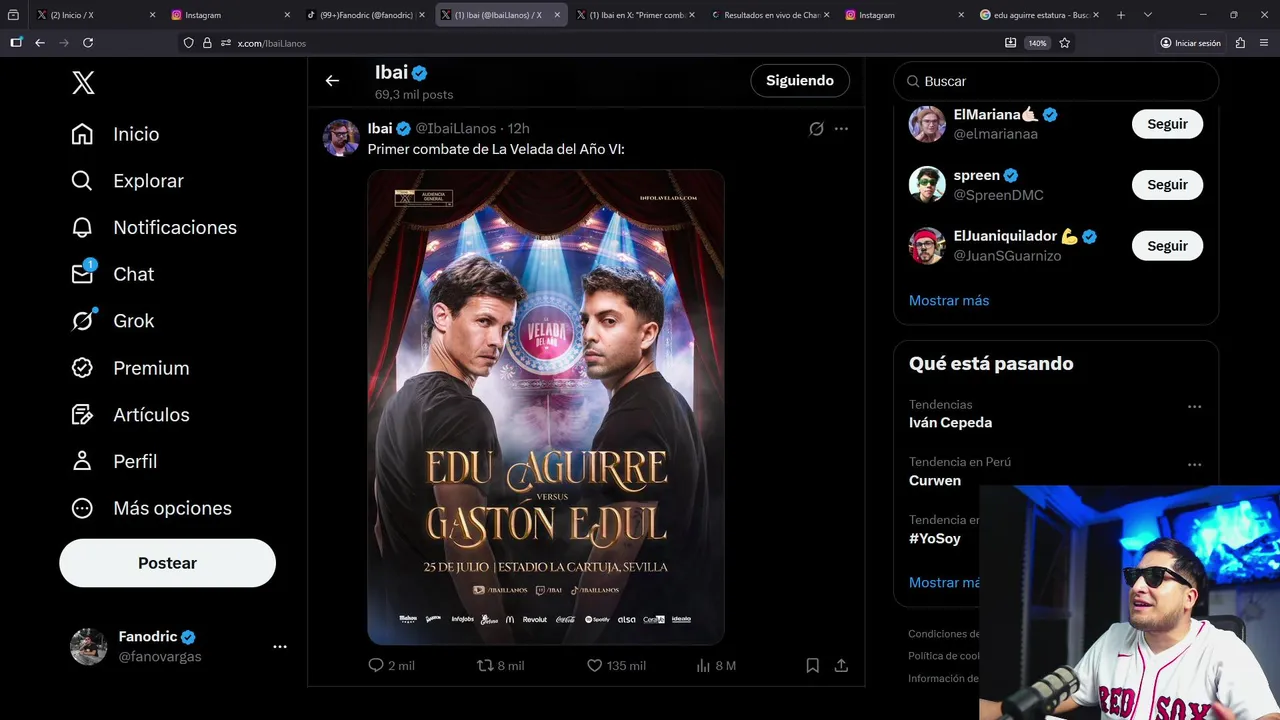The image size is (1280, 720).
Task: Open the post's more options dots
Action: click(x=841, y=129)
